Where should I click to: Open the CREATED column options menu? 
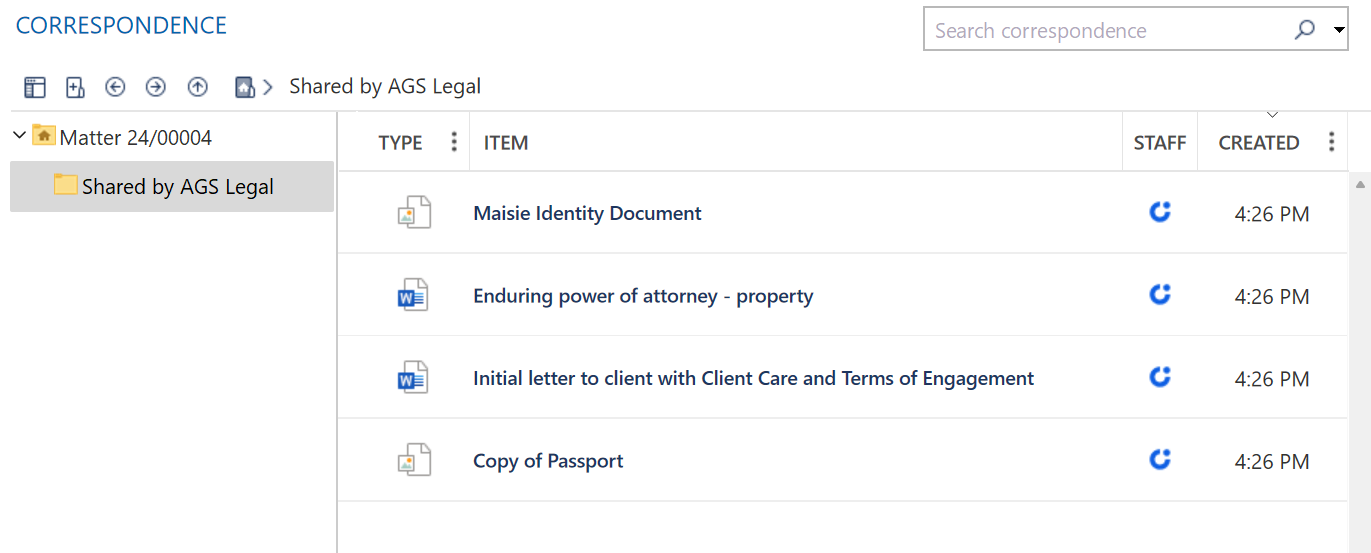[1331, 142]
